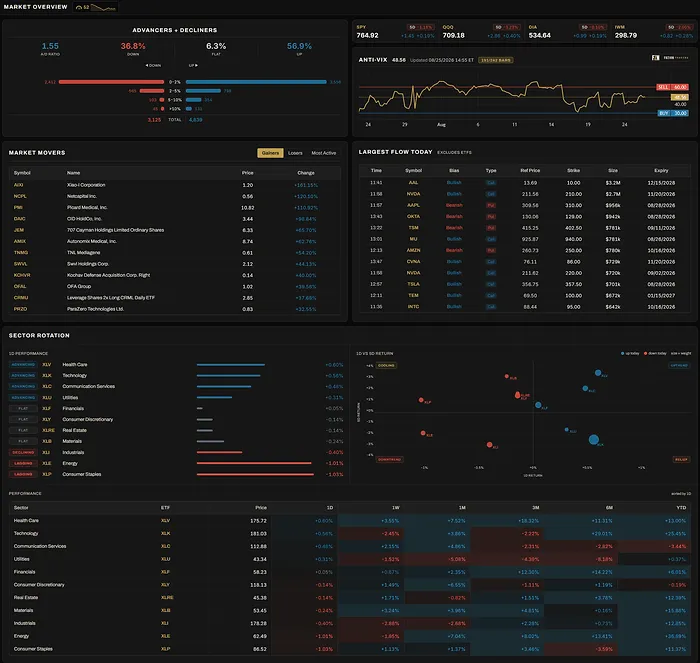Click the AIXI symbol in Market Movers
Viewport: 700px width, 663px height.
point(18,185)
